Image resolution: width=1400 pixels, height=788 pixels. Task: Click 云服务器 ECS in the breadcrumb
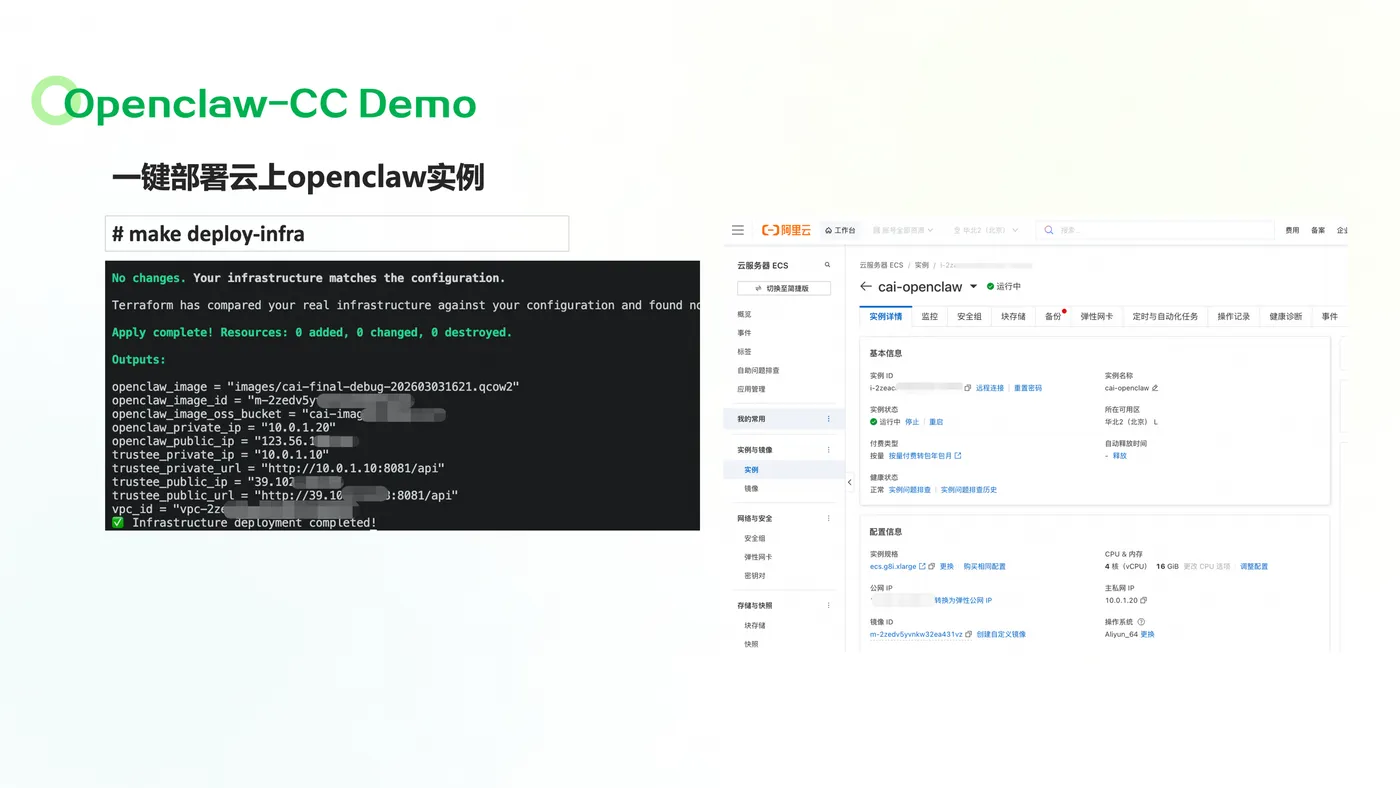881,265
